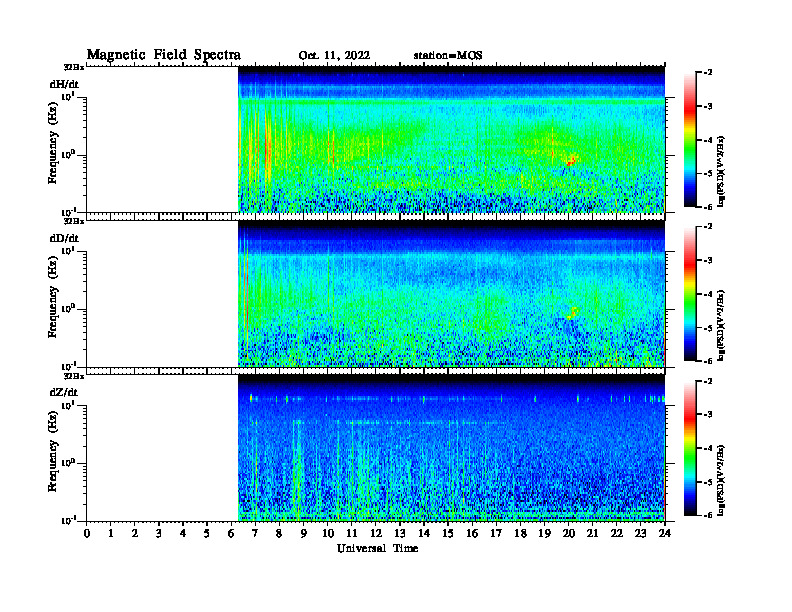Viewport: 792px width, 612px height.
Task: Click the dZ/dt spectrogram data area
Action: click(x=451, y=448)
